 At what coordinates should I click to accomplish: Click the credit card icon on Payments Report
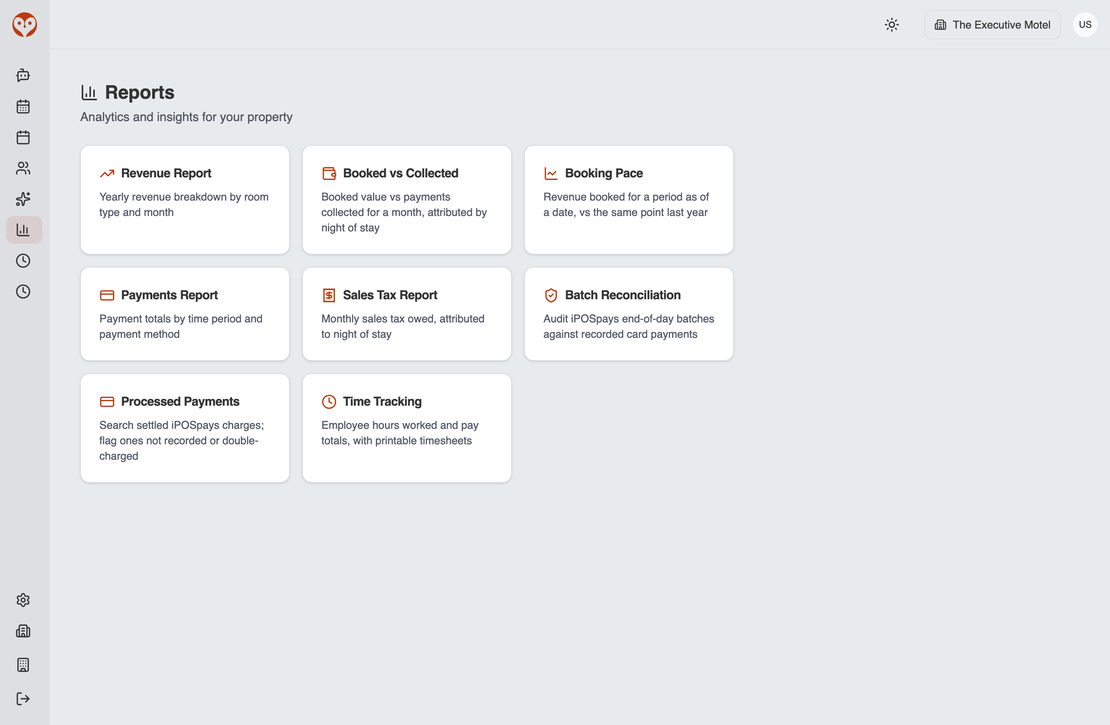point(107,295)
